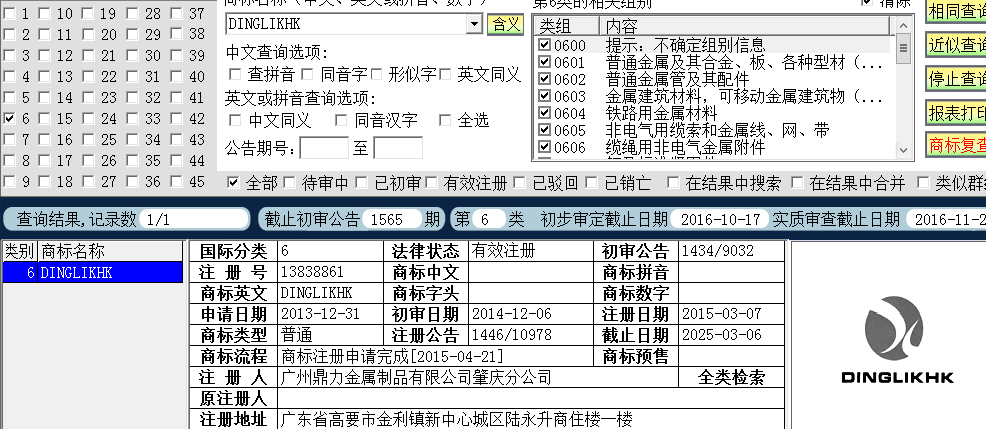This screenshot has height=429, width=986.
Task: Uncheck group 0602 checkbox
Action: click(x=545, y=79)
